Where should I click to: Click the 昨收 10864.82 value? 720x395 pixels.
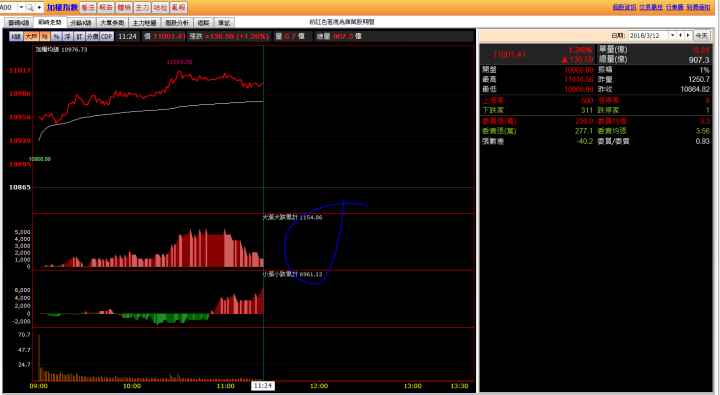(695, 89)
